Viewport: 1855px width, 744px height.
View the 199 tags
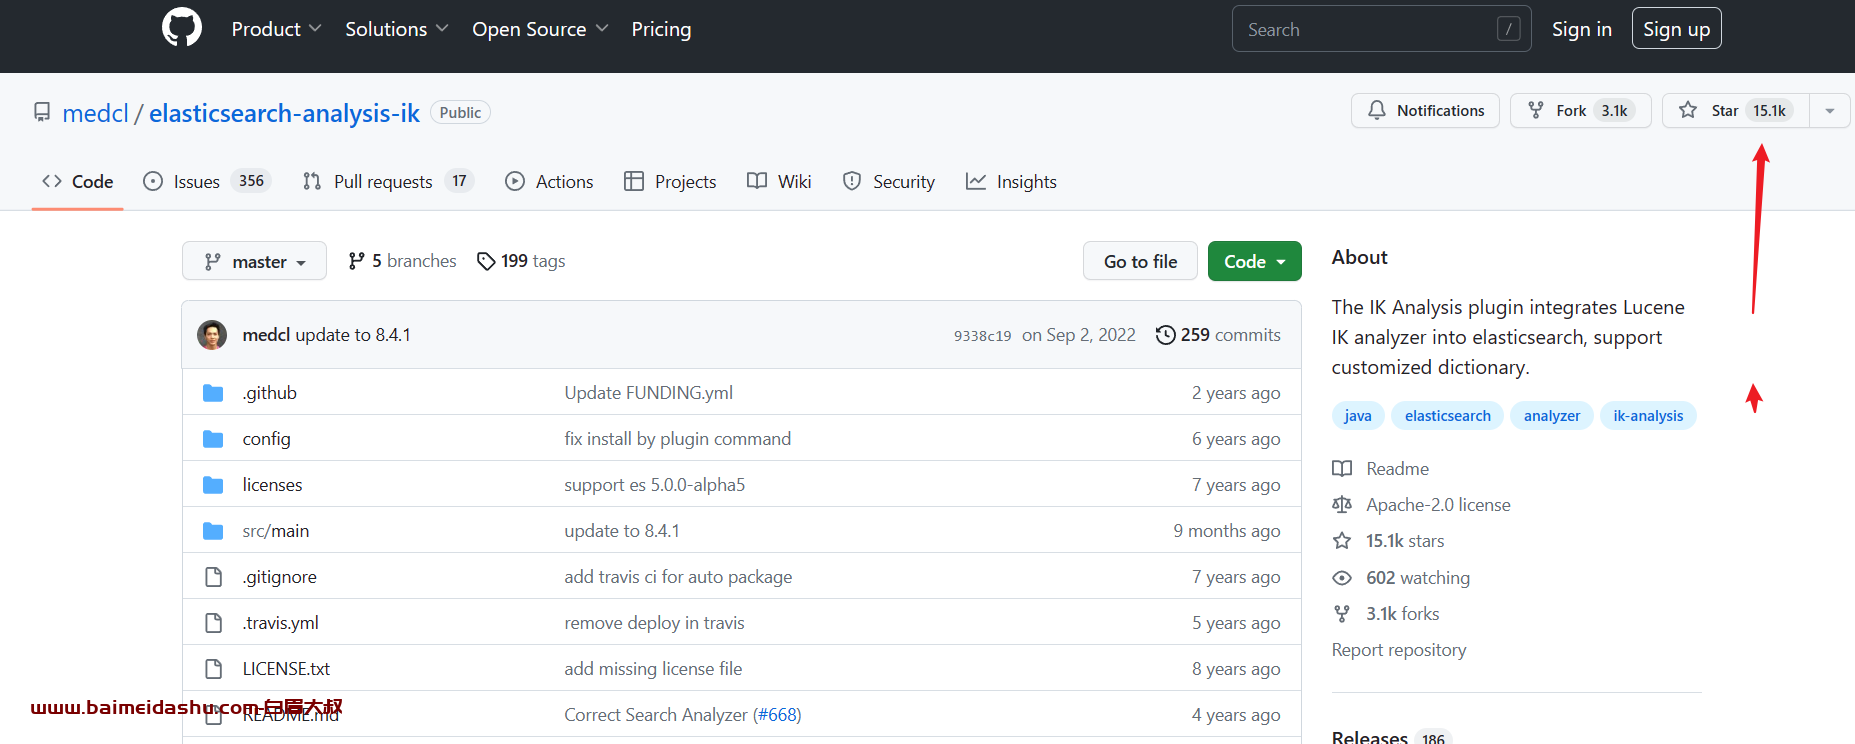click(x=521, y=261)
